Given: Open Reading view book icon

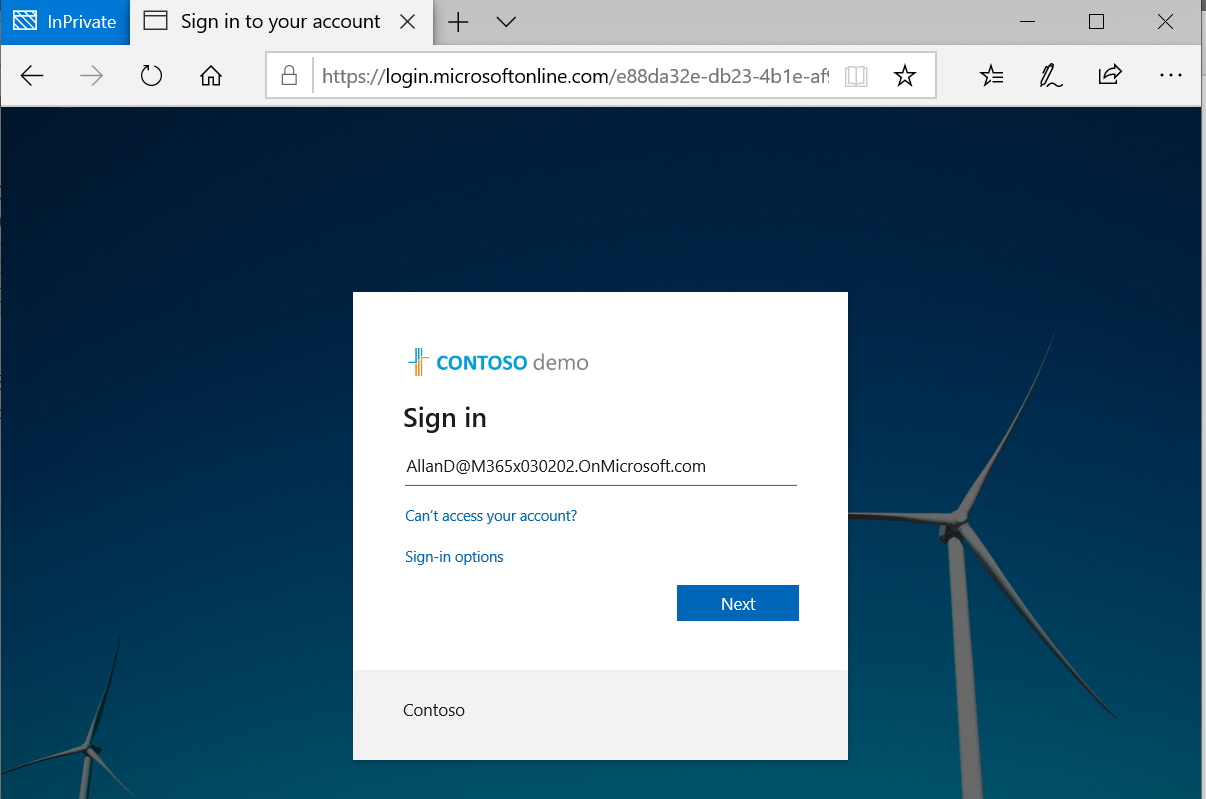Looking at the screenshot, I should point(856,76).
